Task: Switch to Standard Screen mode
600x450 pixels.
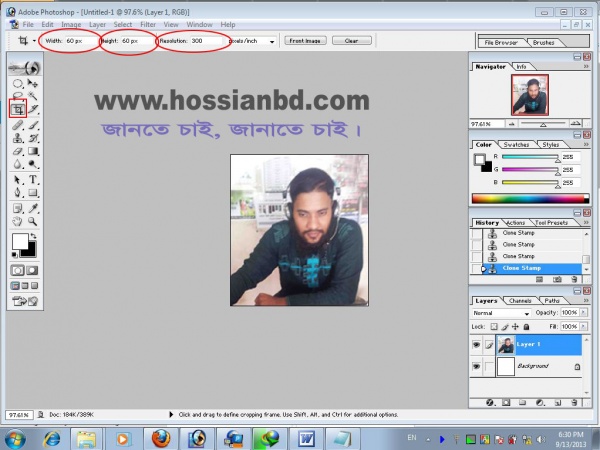Action: [x=15, y=285]
